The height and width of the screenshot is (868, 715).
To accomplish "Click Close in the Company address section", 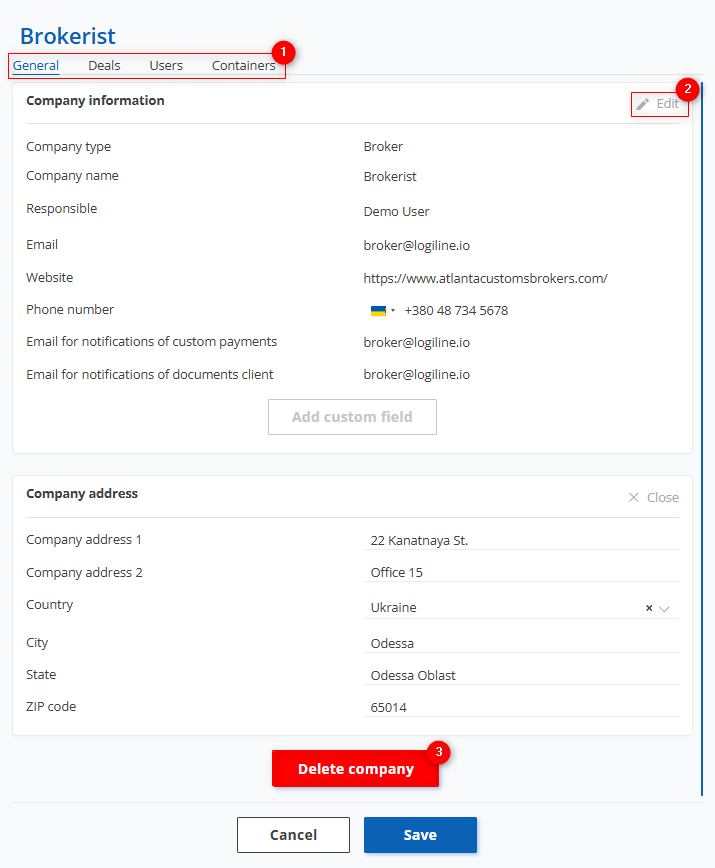I will coord(663,497).
